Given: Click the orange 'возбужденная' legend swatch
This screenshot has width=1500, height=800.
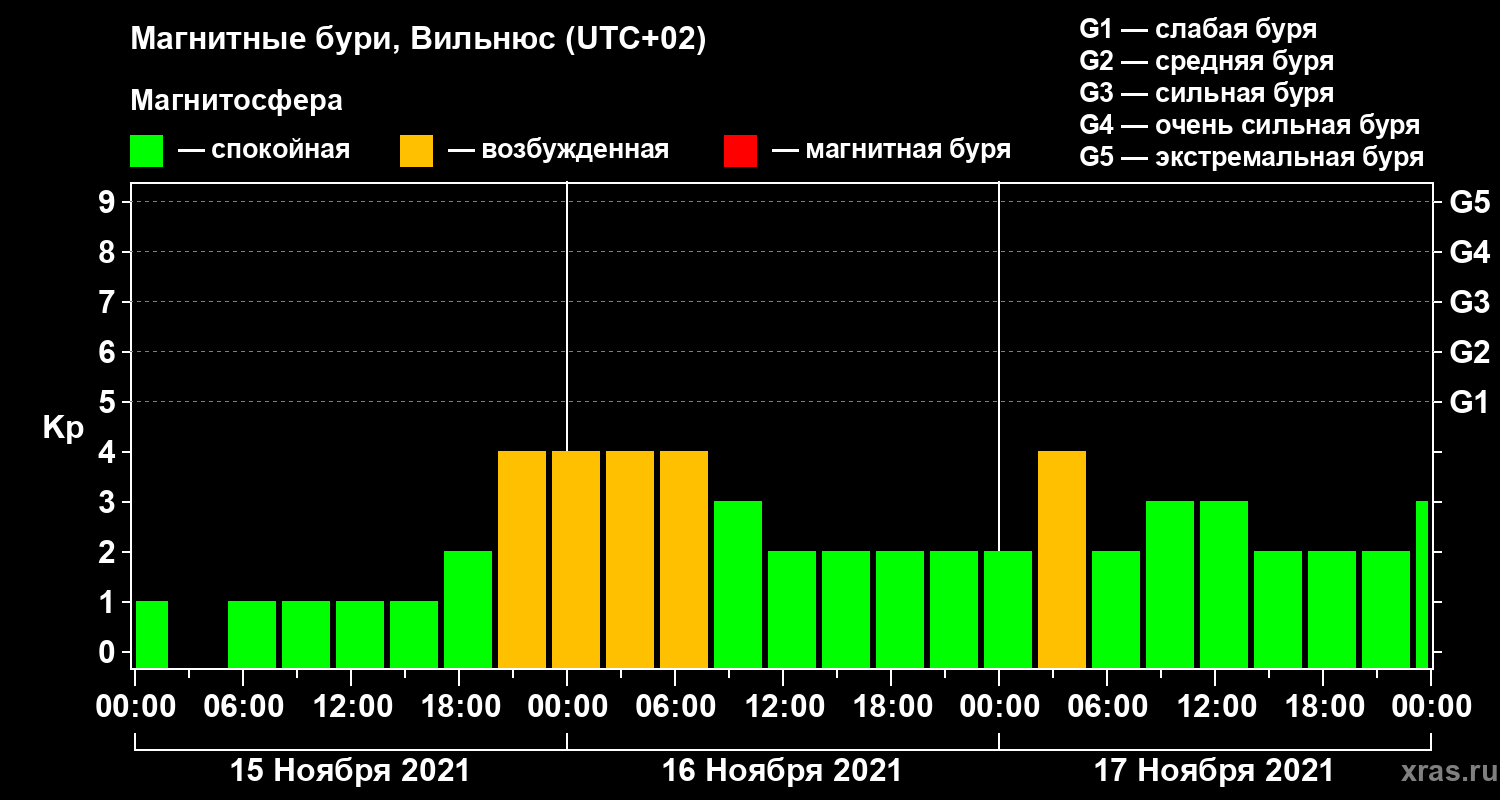Looking at the screenshot, I should coord(416,150).
